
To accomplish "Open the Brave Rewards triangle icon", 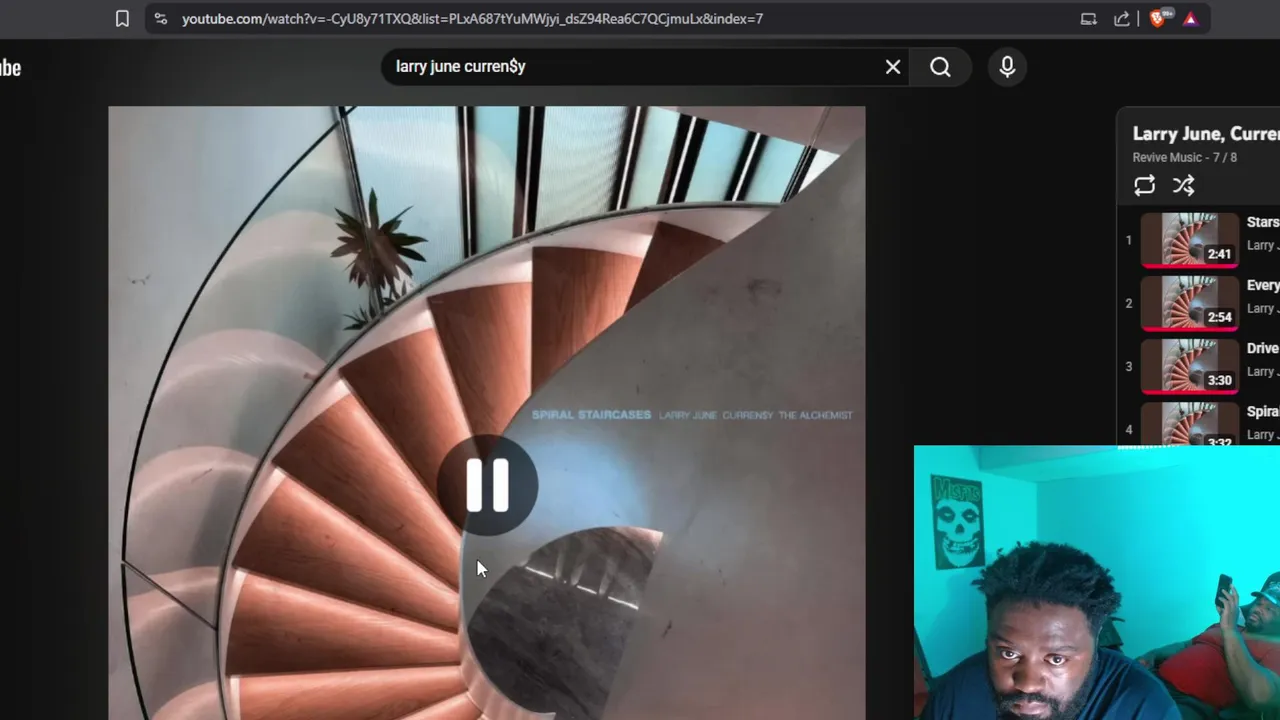I will (x=1191, y=18).
